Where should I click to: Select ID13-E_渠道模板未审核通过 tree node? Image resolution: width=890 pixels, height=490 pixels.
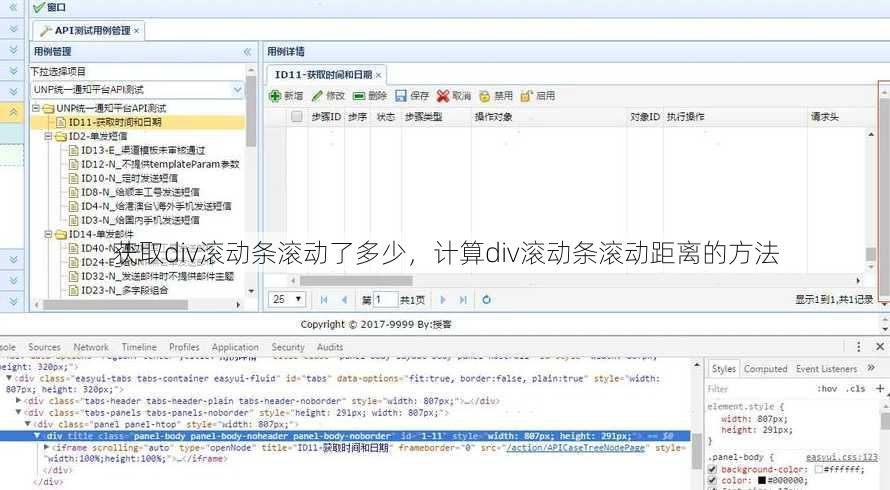(x=143, y=150)
